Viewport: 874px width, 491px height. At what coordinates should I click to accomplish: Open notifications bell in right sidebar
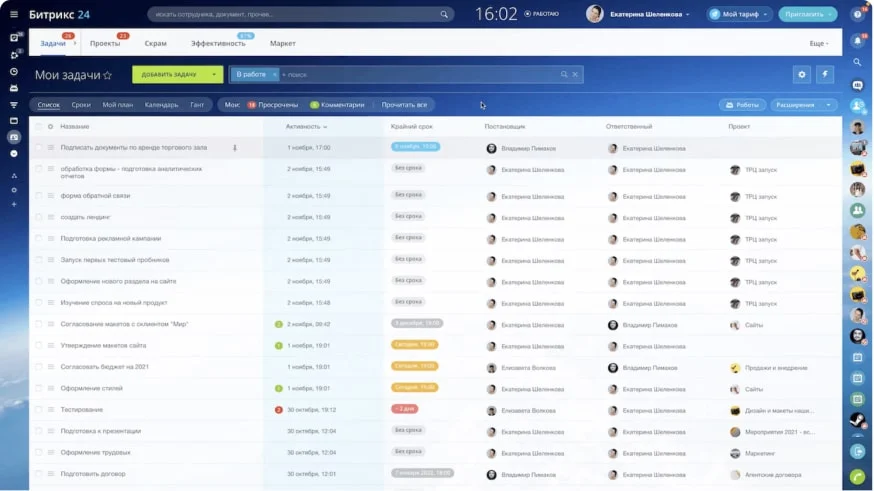(x=857, y=41)
